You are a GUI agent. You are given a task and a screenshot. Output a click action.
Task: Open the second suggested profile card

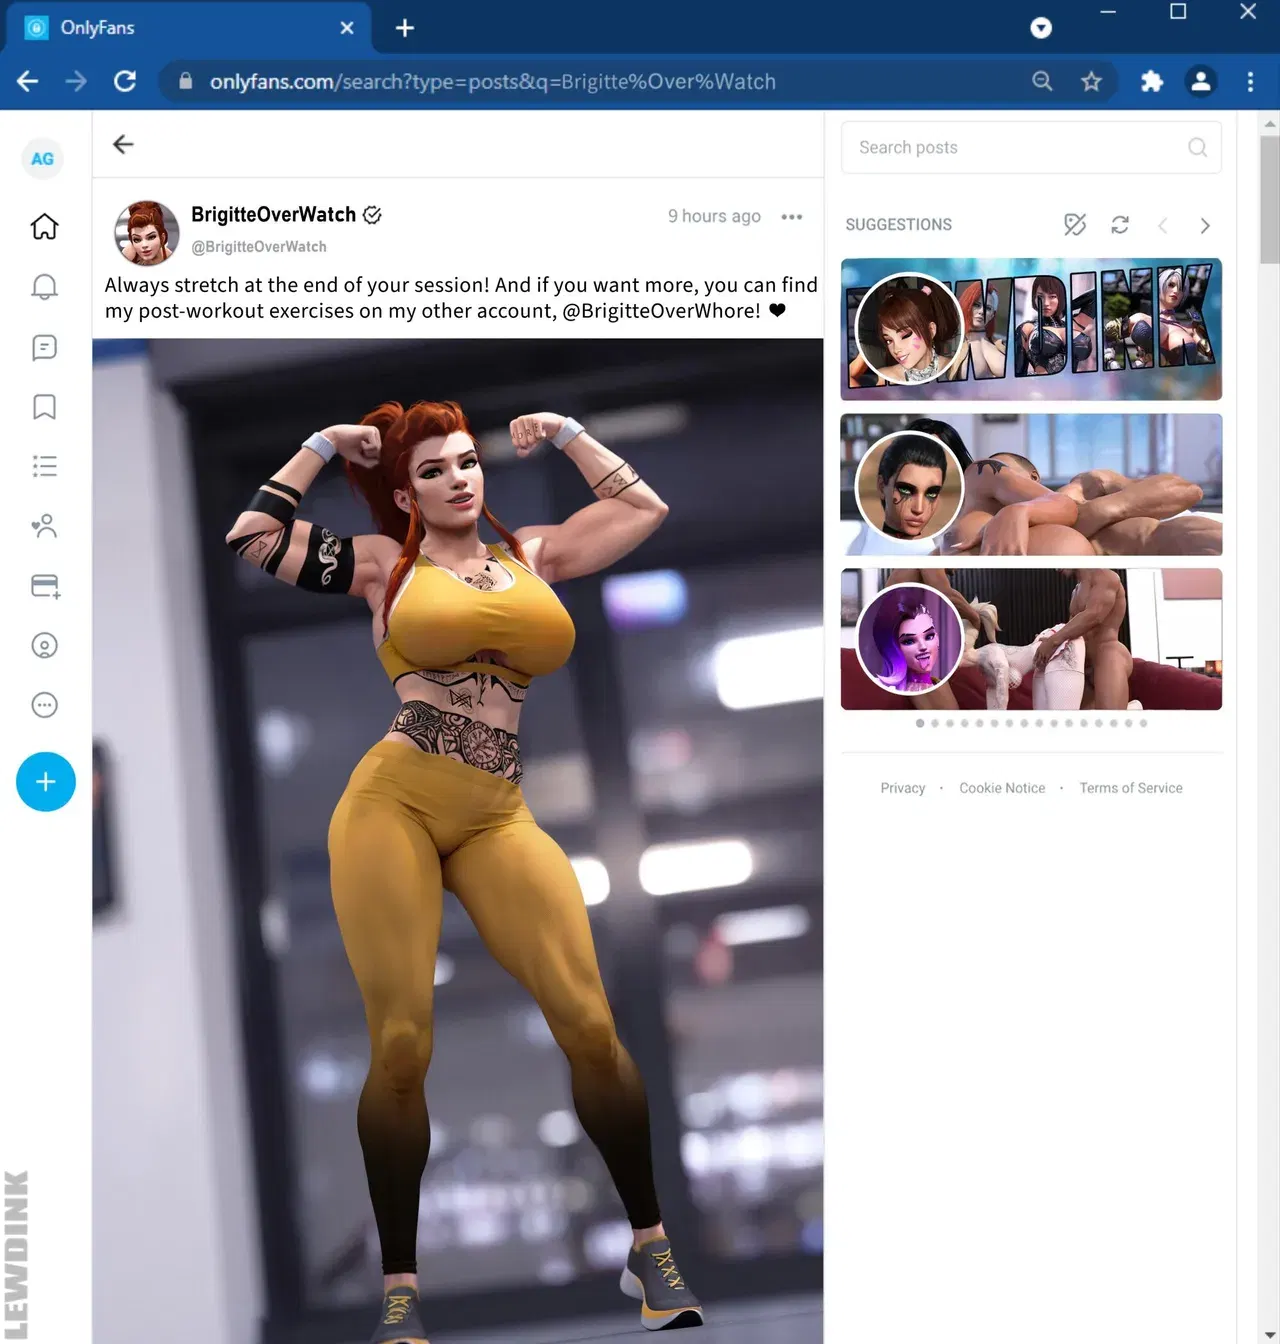[x=1031, y=484]
